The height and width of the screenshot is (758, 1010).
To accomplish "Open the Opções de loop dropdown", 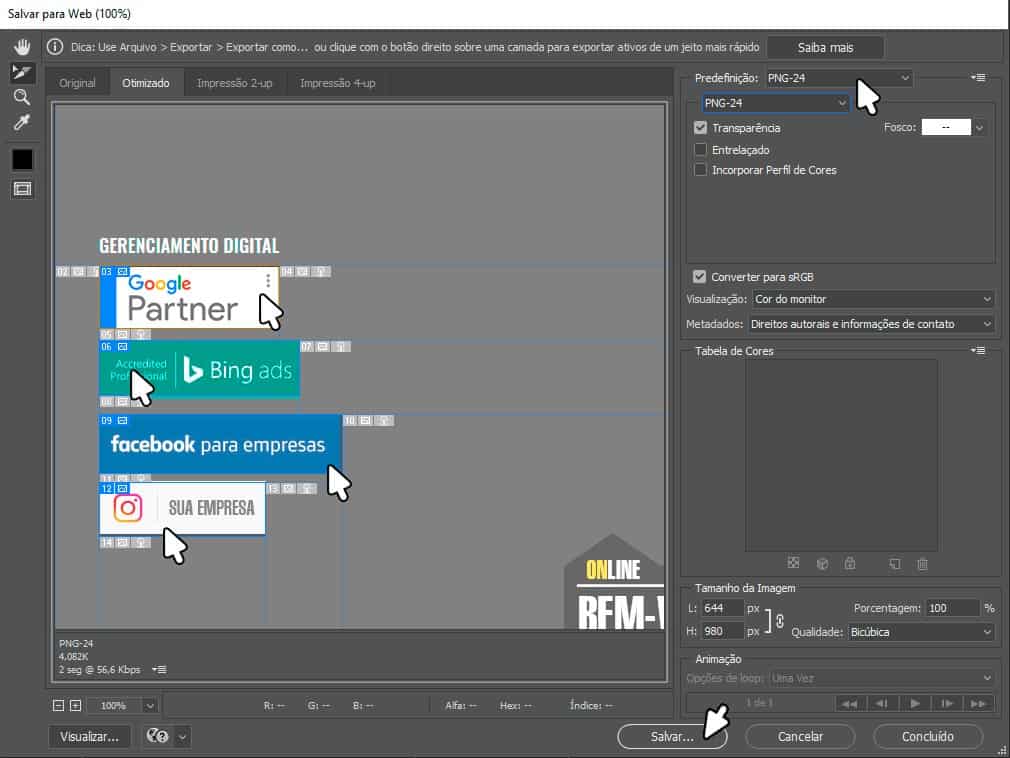I will pyautogui.click(x=881, y=678).
